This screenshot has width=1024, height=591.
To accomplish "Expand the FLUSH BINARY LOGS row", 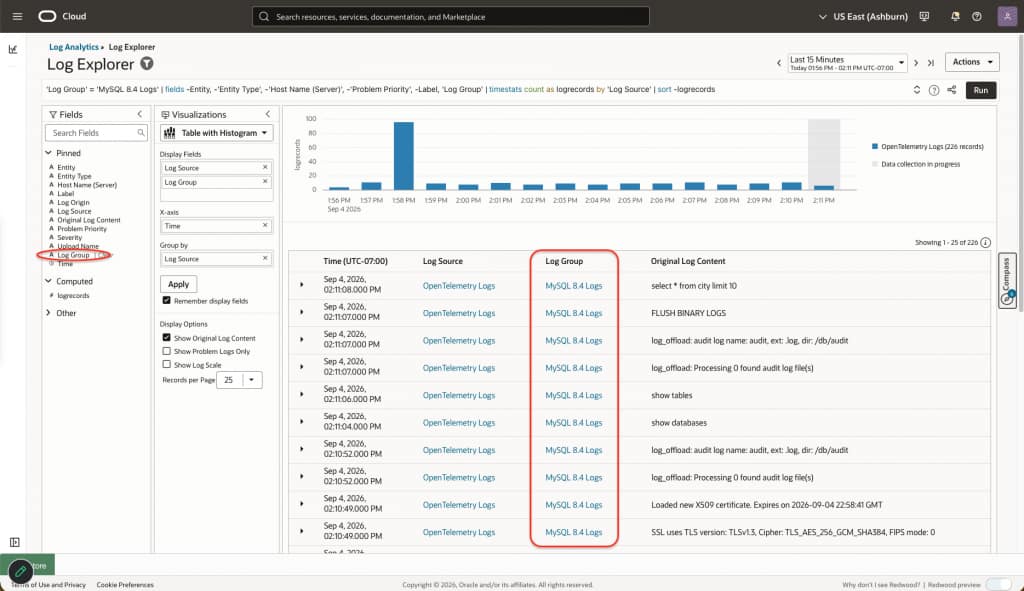I will (302, 312).
